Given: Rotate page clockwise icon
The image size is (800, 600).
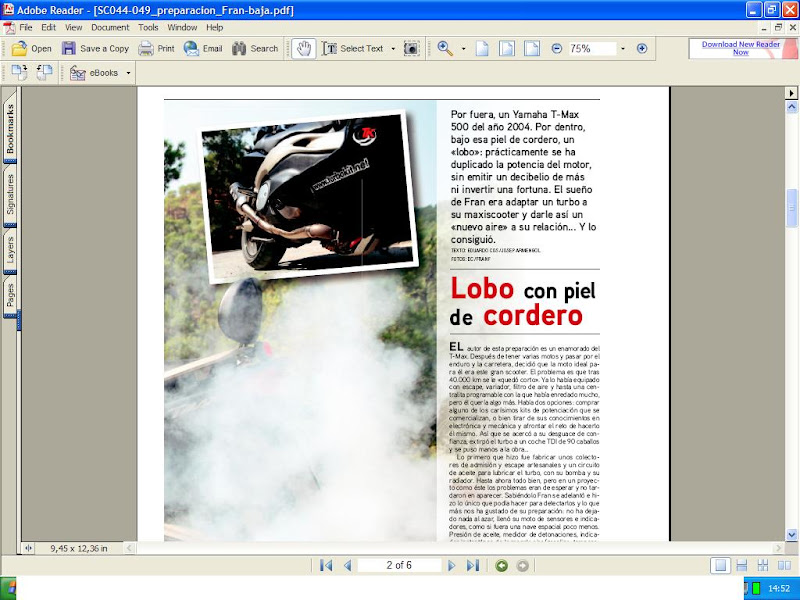Looking at the screenshot, I should (19, 72).
